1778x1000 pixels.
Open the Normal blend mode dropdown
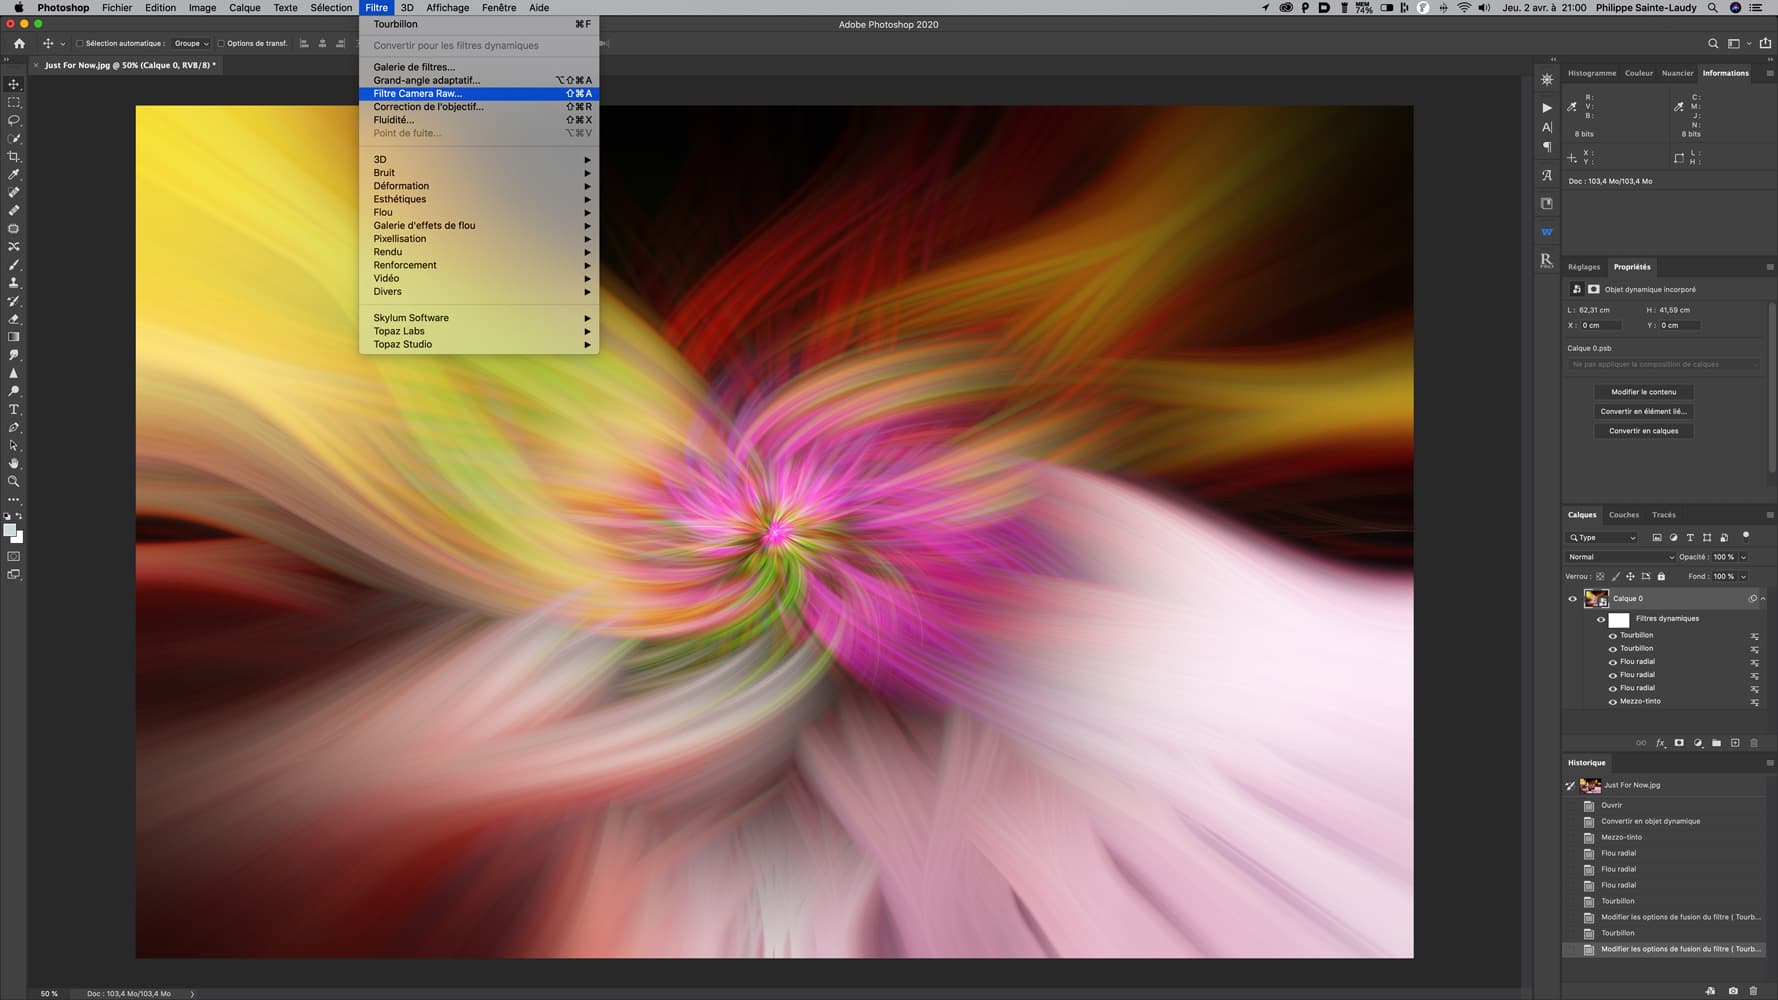coord(1619,557)
